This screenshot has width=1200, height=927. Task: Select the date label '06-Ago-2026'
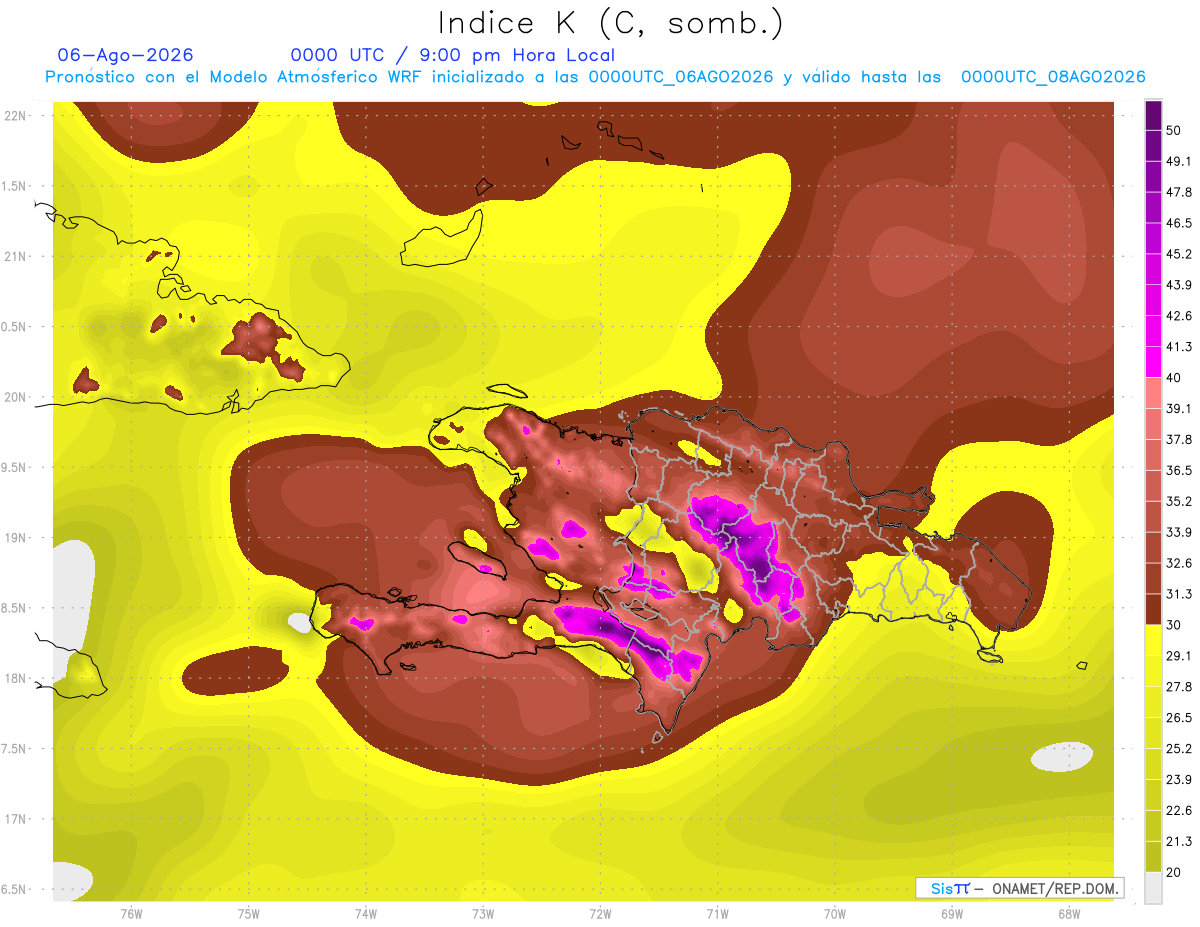point(126,55)
